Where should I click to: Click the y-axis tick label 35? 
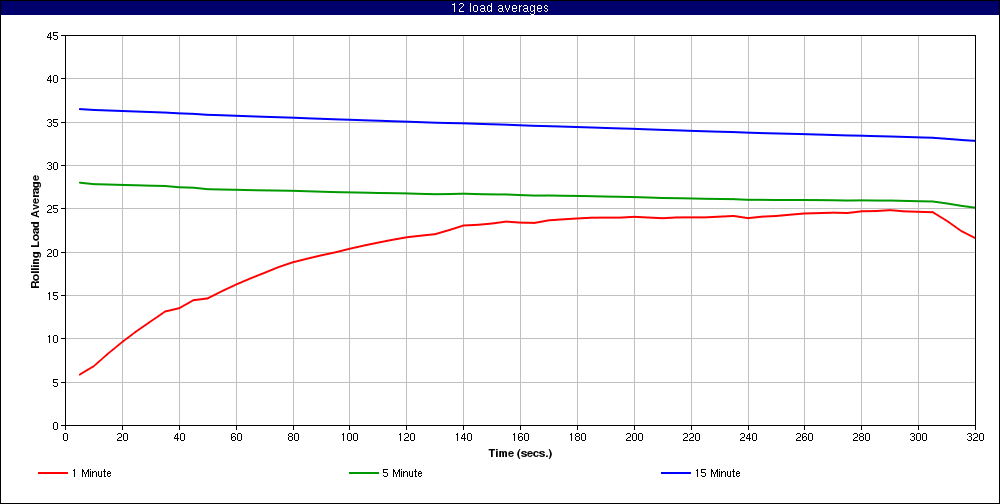53,122
